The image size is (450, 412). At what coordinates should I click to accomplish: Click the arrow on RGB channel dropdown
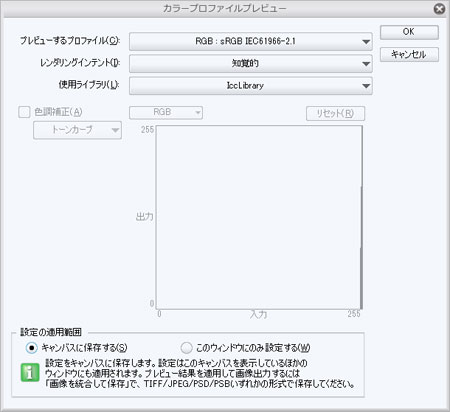pyautogui.click(x=198, y=113)
